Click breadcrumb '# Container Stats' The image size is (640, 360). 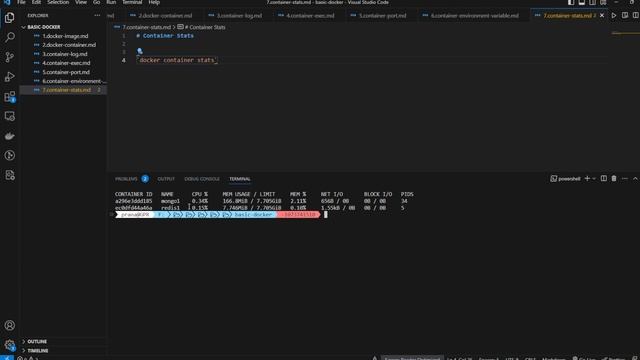tap(205, 27)
